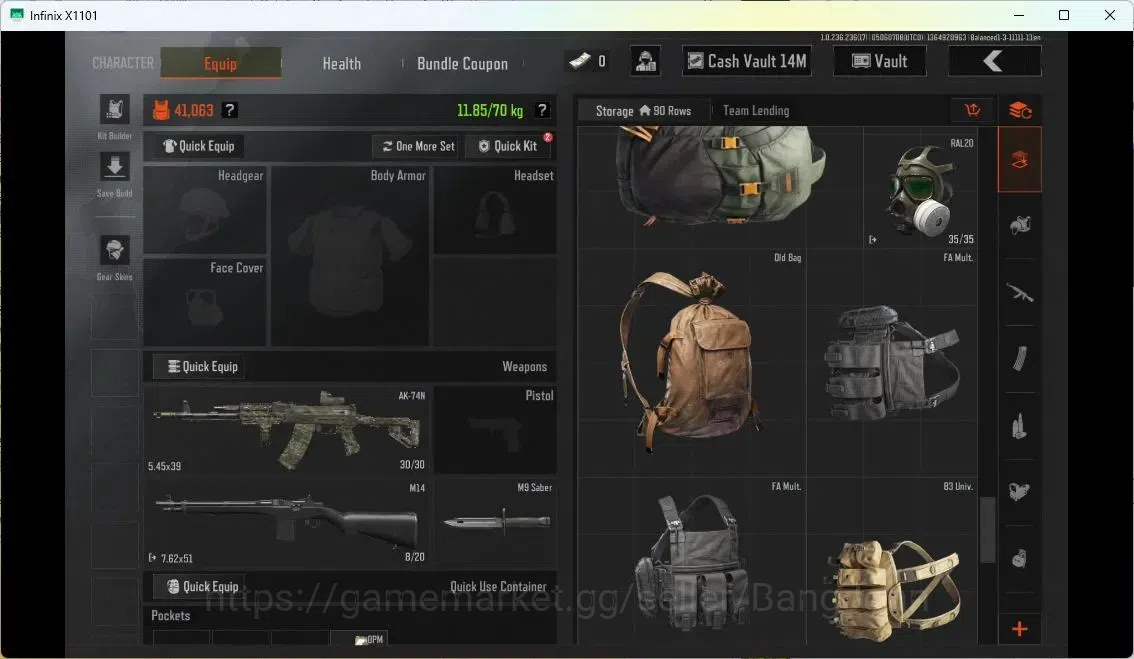Select the empty Headset slot

pos(495,210)
